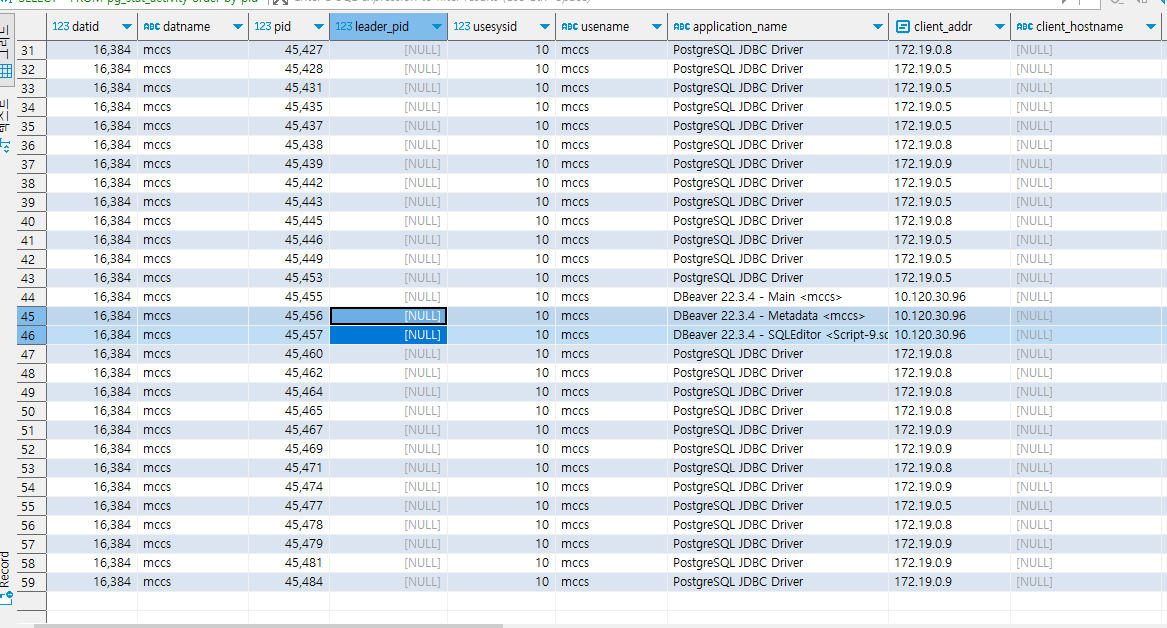Click pid cell 45,484

pyautogui.click(x=289, y=582)
